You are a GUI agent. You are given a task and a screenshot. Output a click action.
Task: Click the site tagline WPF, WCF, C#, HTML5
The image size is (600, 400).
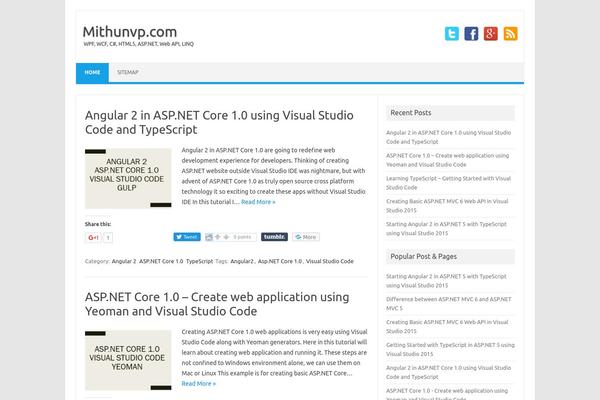tap(139, 44)
